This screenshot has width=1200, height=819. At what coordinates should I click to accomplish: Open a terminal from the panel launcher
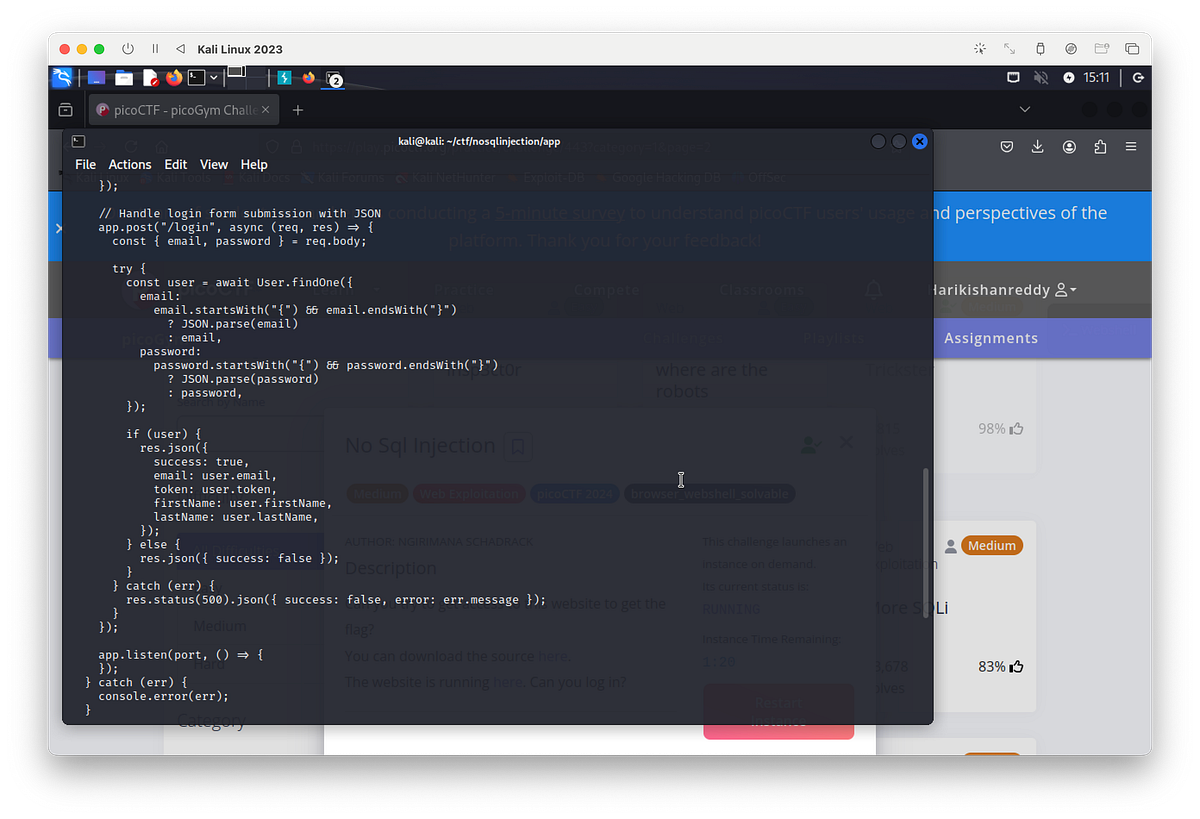[x=195, y=77]
